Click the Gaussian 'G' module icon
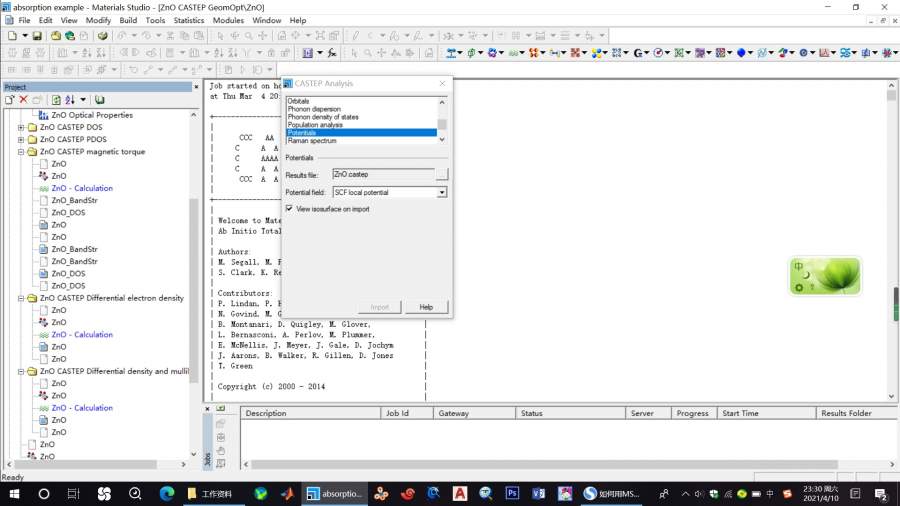This screenshot has height=506, width=900. (639, 53)
